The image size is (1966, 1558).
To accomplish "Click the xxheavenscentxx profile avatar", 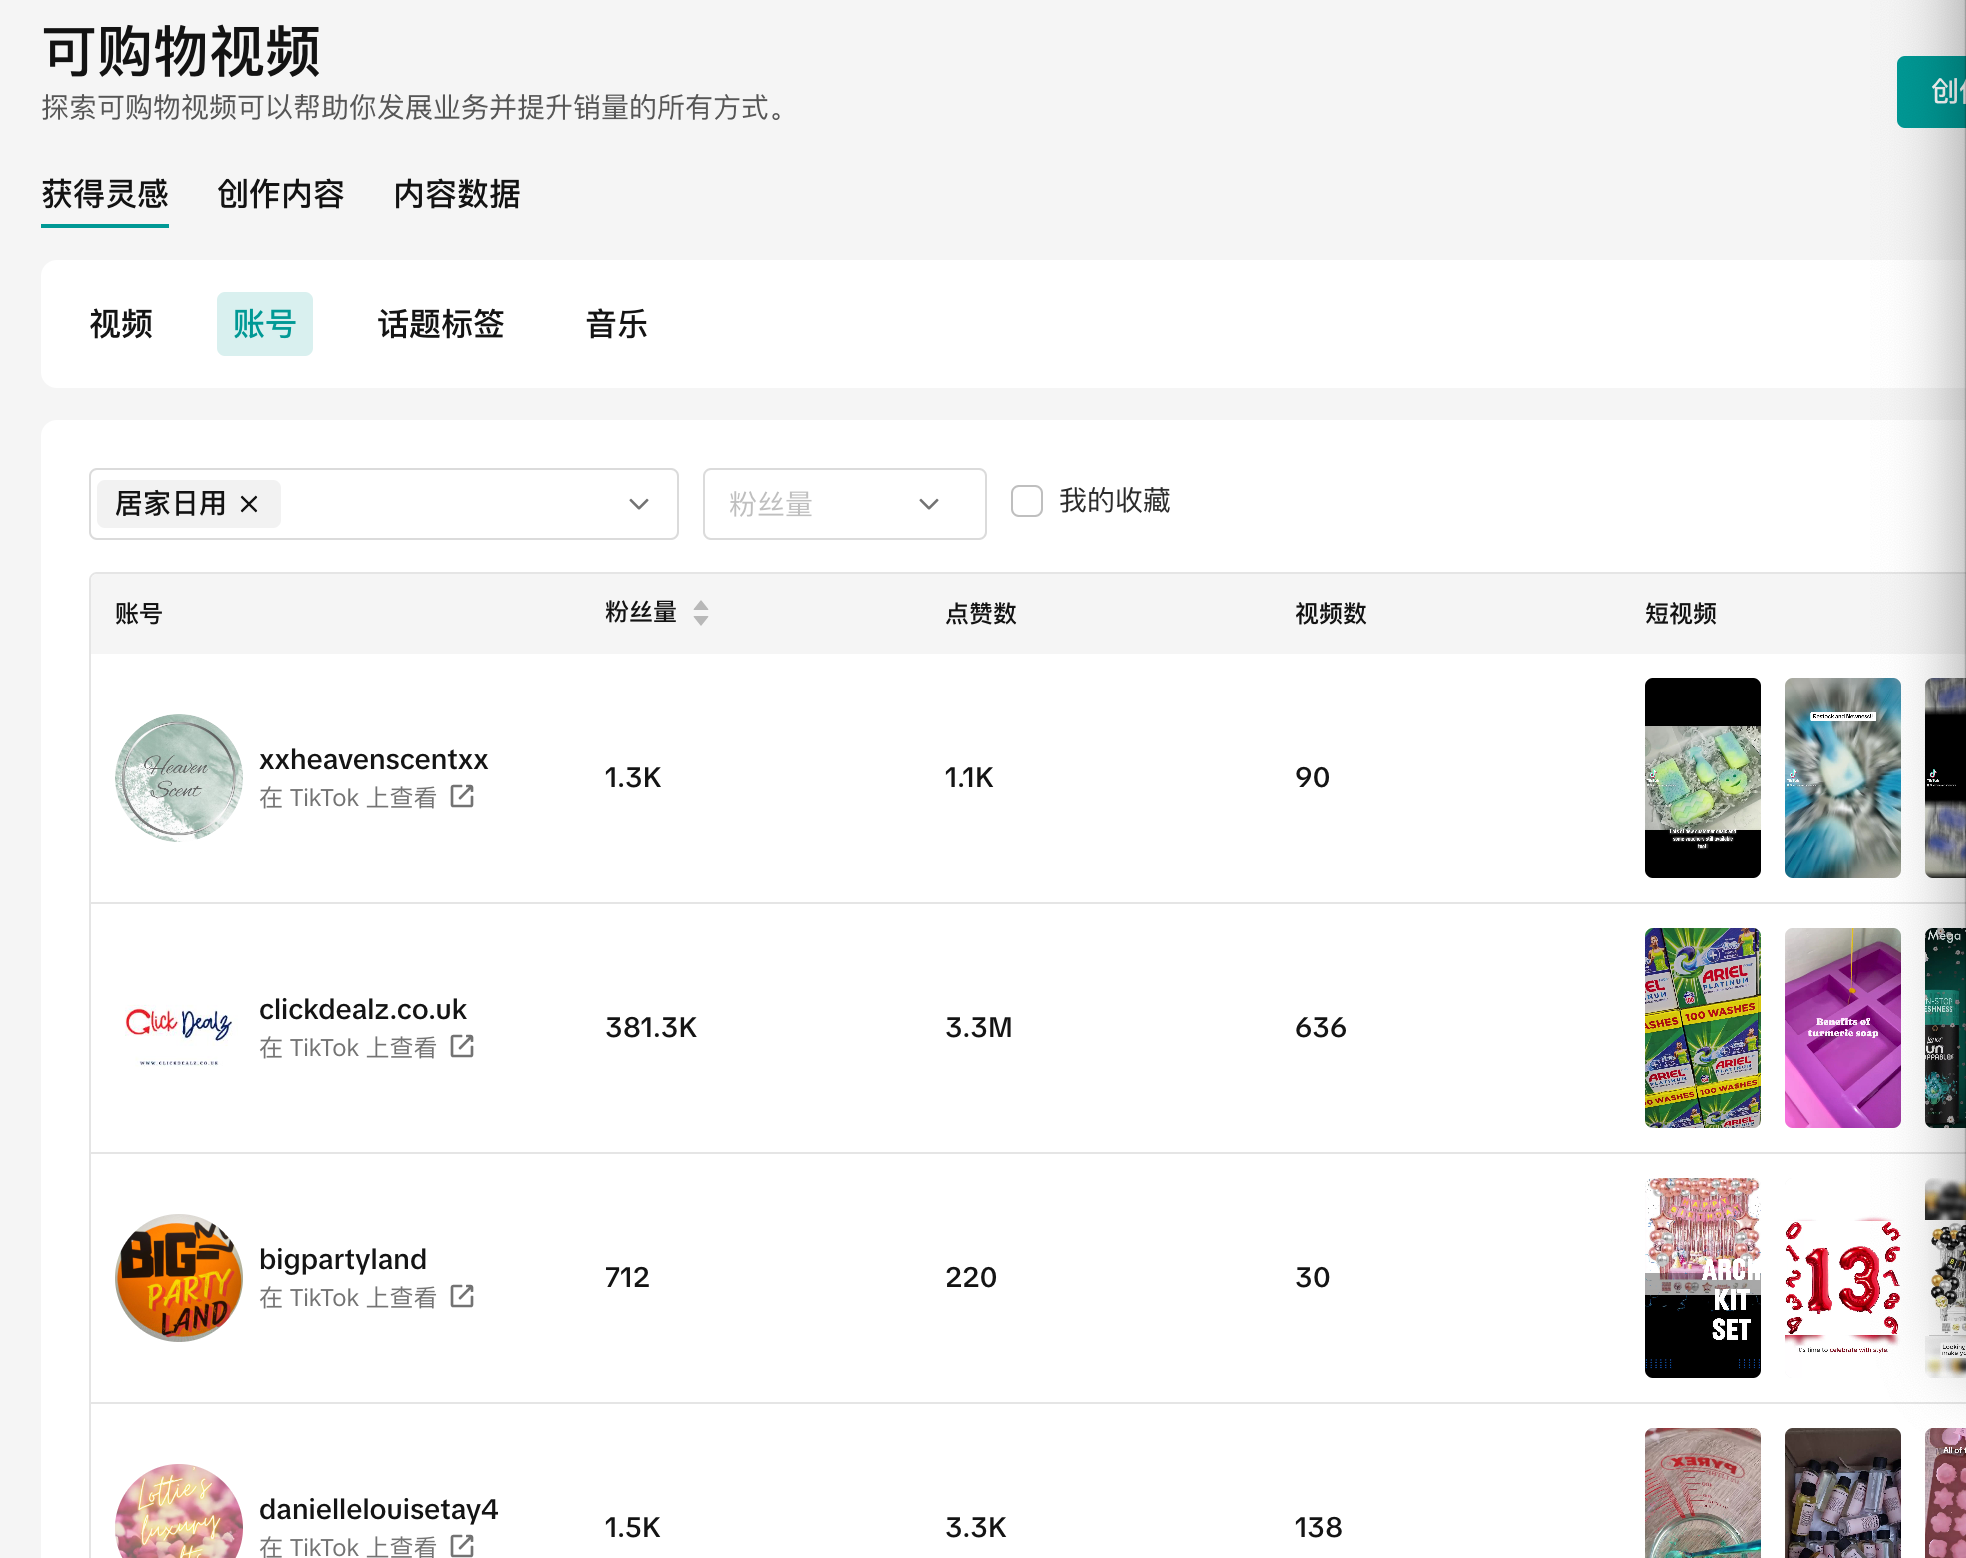I will pyautogui.click(x=179, y=777).
